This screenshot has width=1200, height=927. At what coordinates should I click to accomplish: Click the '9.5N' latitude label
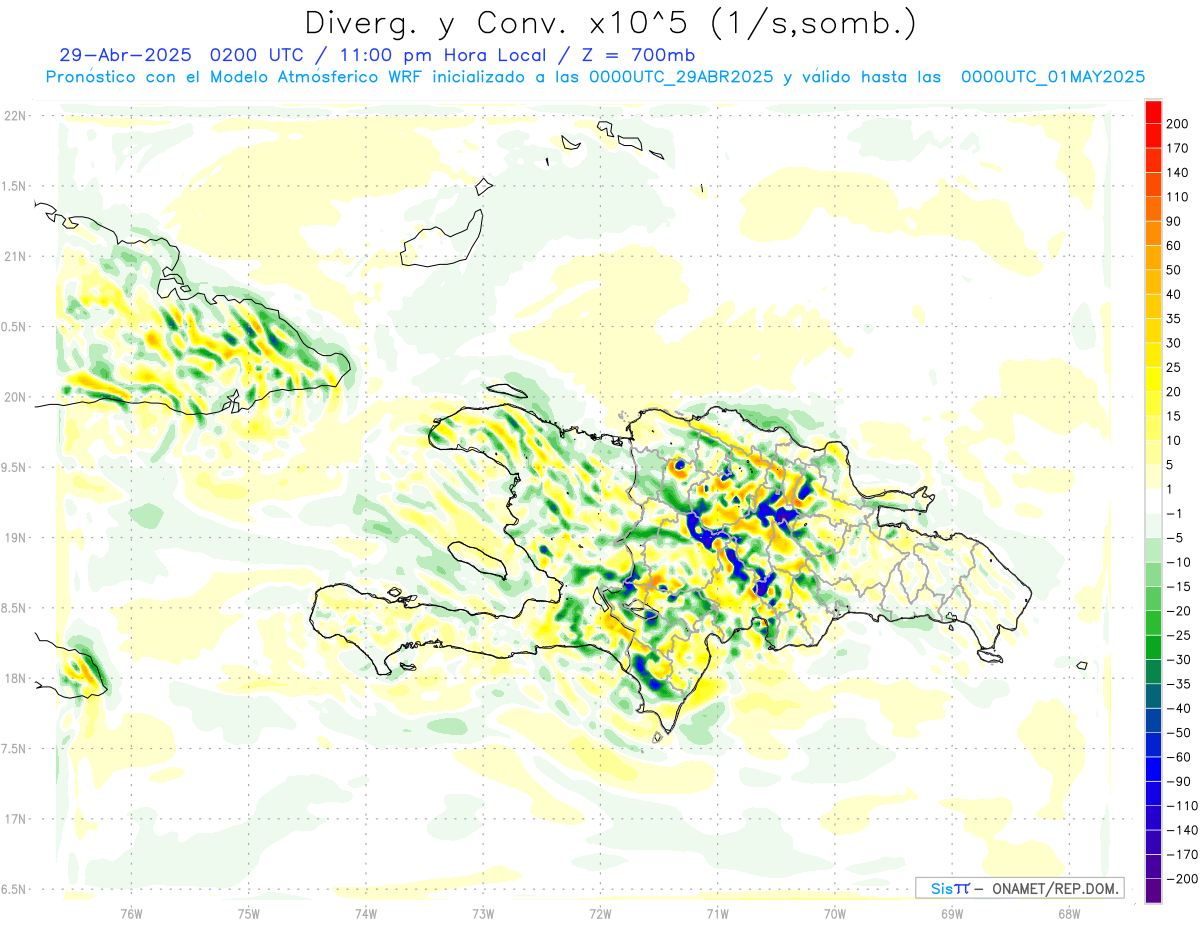click(x=14, y=467)
